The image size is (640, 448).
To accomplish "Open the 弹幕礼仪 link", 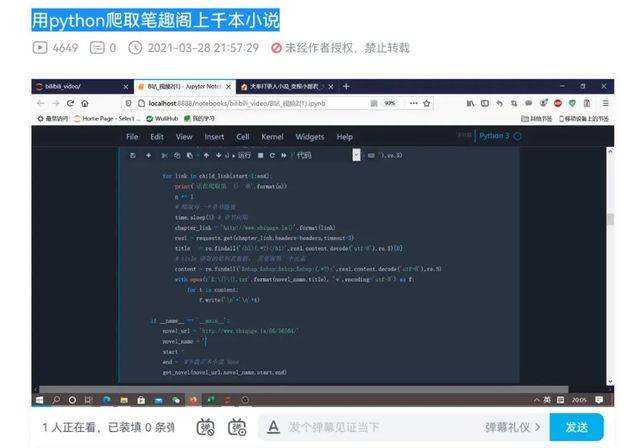I will coord(513,427).
